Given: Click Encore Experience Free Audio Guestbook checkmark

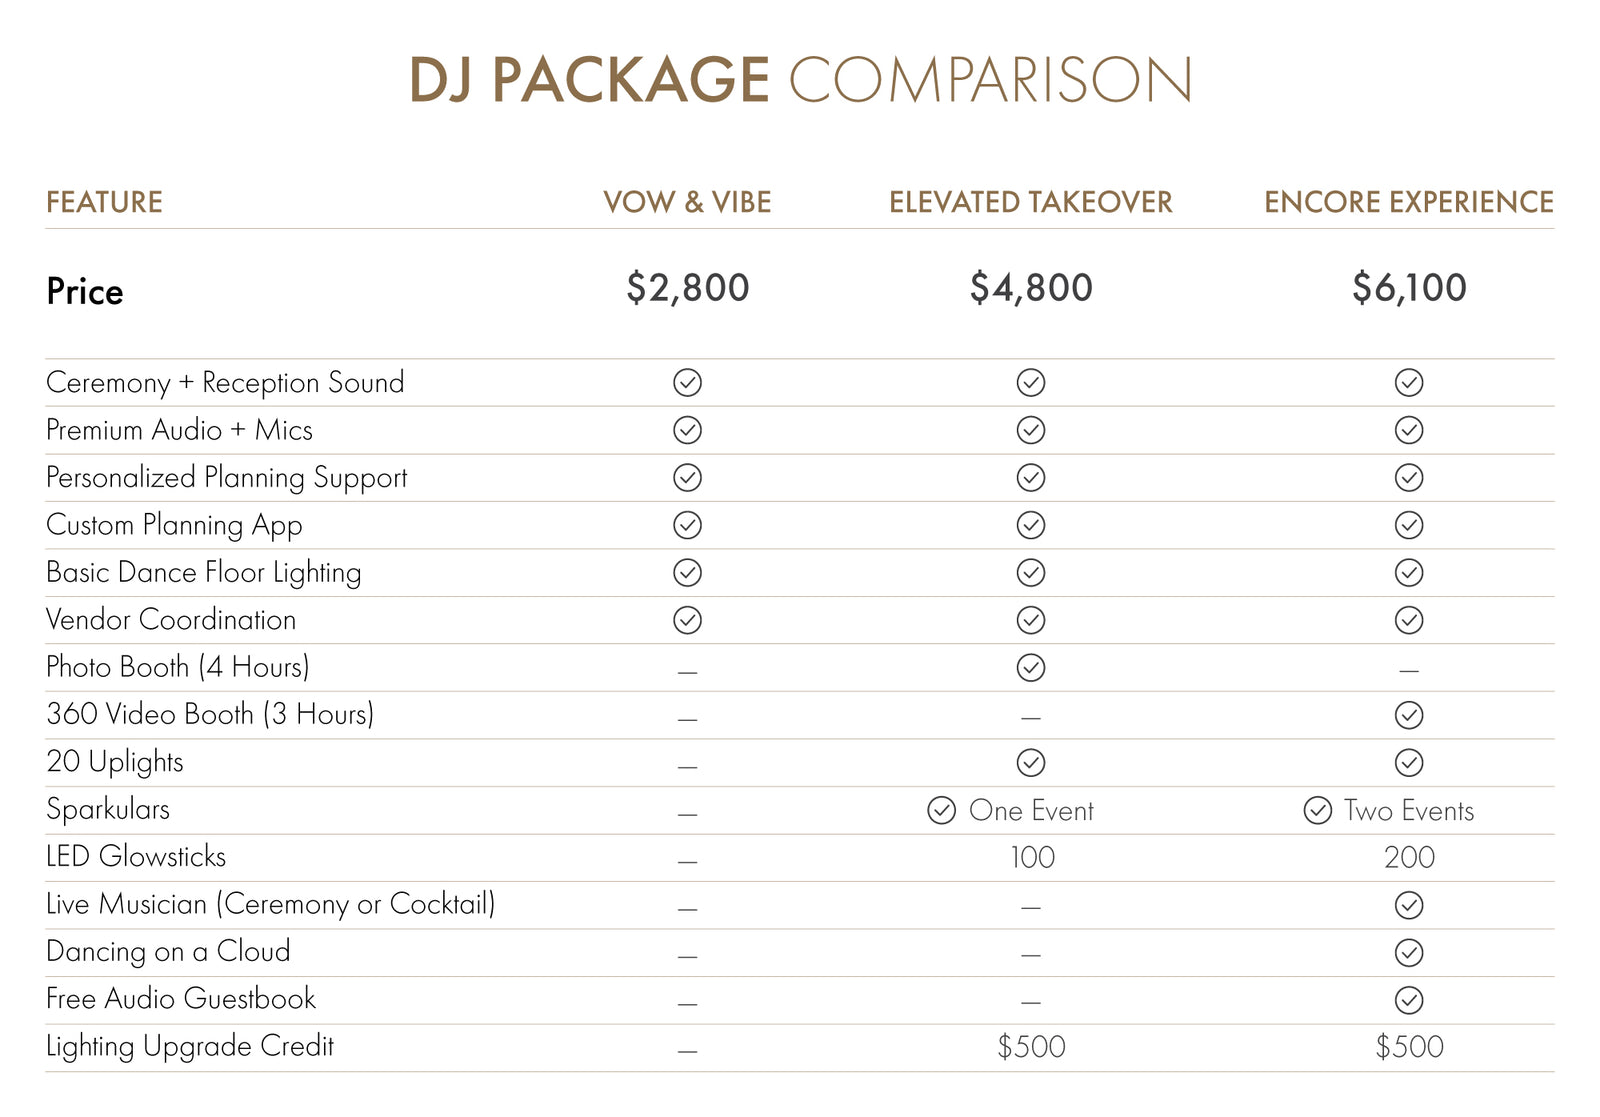Looking at the screenshot, I should click(1408, 1000).
